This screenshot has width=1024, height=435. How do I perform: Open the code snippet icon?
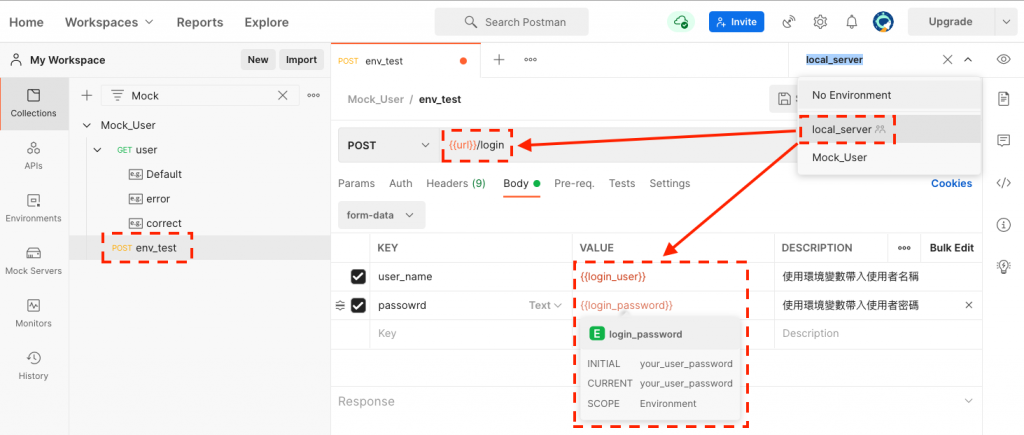click(x=1004, y=183)
